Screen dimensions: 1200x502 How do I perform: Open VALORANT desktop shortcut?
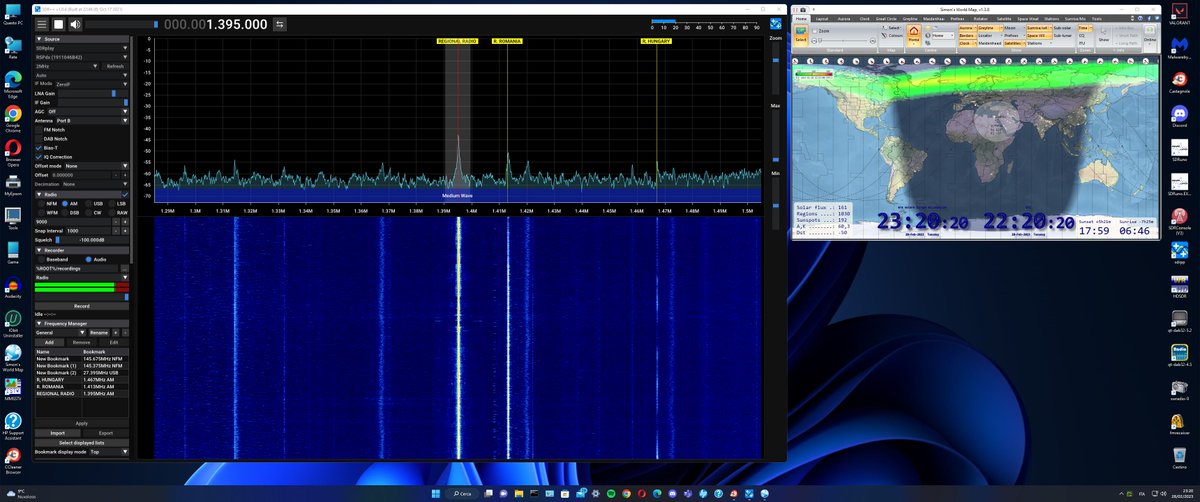[1179, 14]
